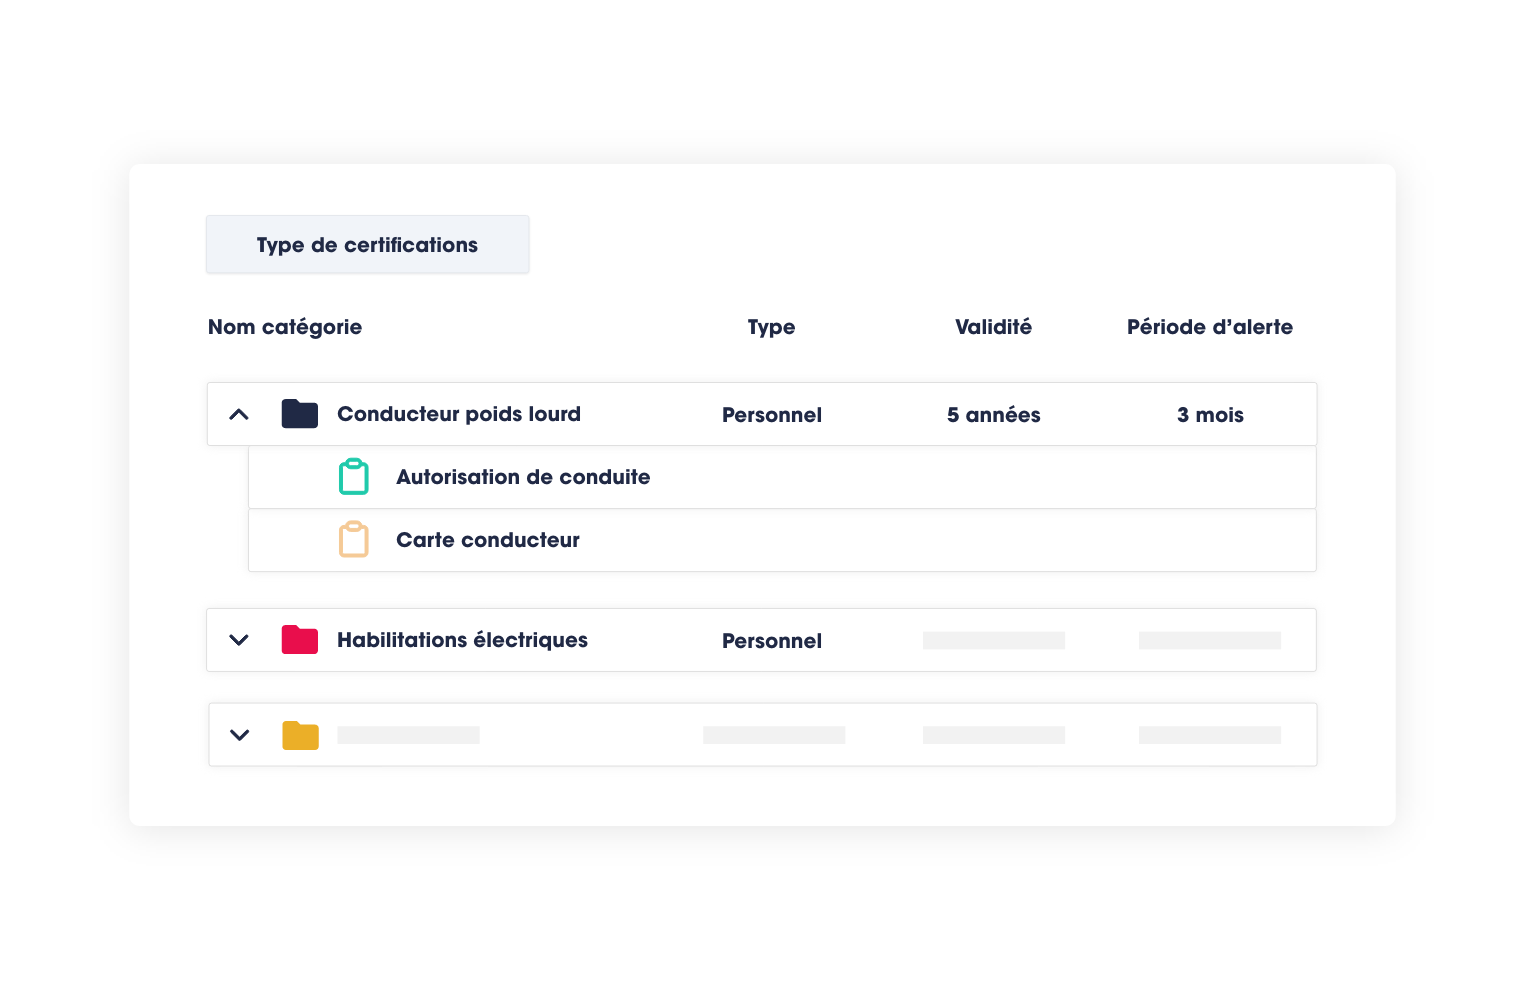Click the orange clipboard icon for Carte conducteur
Screen dimensions: 1525x990
click(x=354, y=540)
